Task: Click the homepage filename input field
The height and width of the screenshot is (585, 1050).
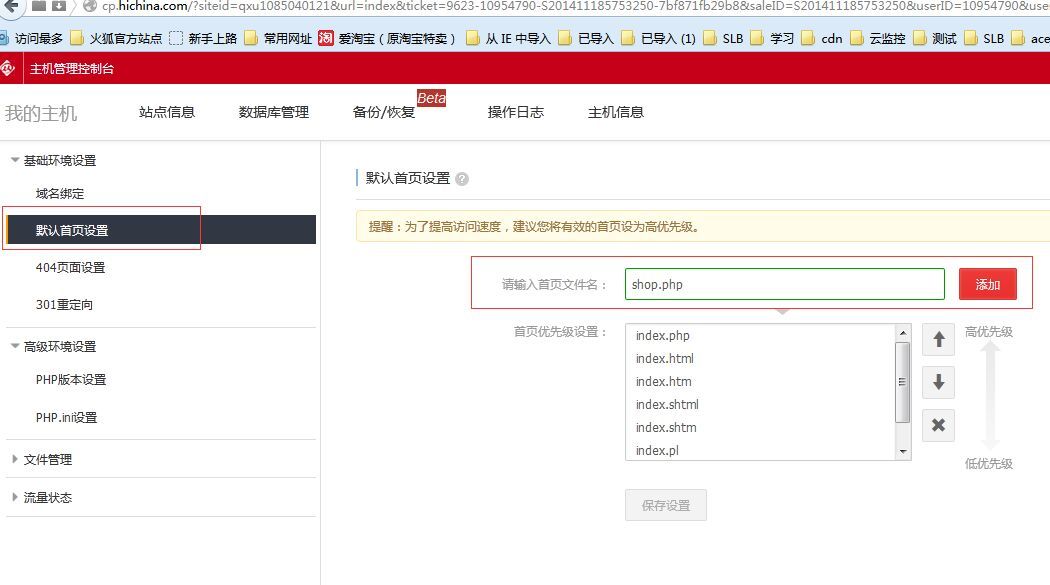Action: [x=784, y=284]
